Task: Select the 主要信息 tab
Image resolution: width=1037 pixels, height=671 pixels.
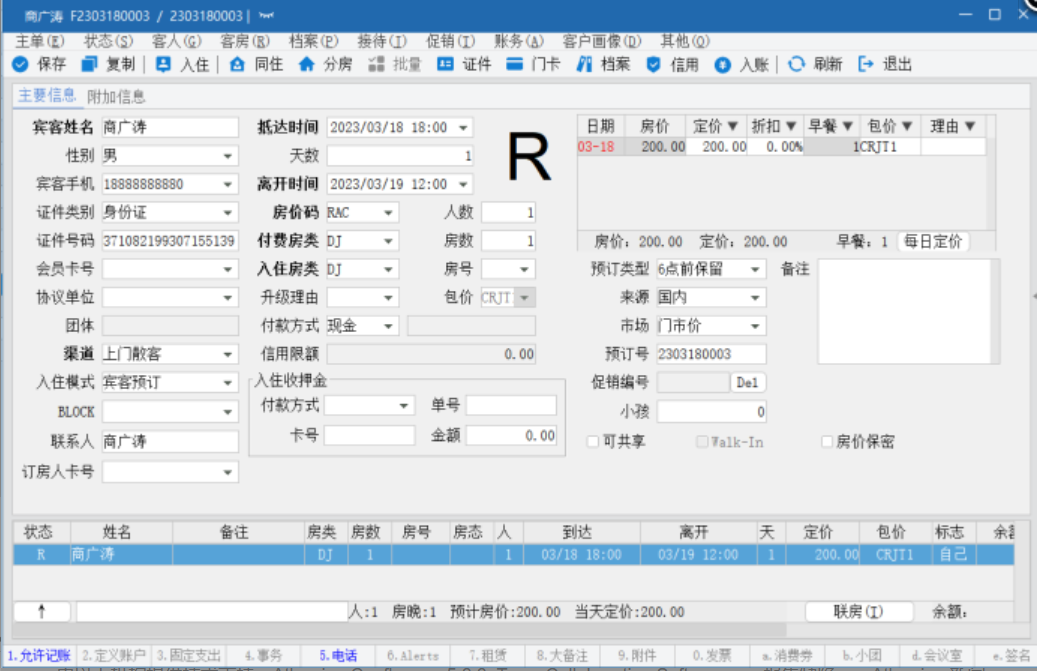Action: pyautogui.click(x=47, y=95)
